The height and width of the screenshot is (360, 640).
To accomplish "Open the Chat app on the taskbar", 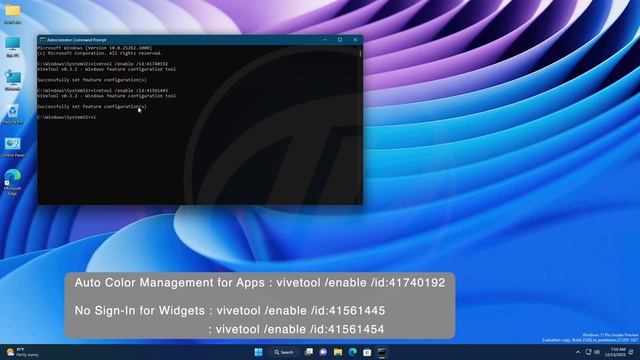I will pos(323,352).
